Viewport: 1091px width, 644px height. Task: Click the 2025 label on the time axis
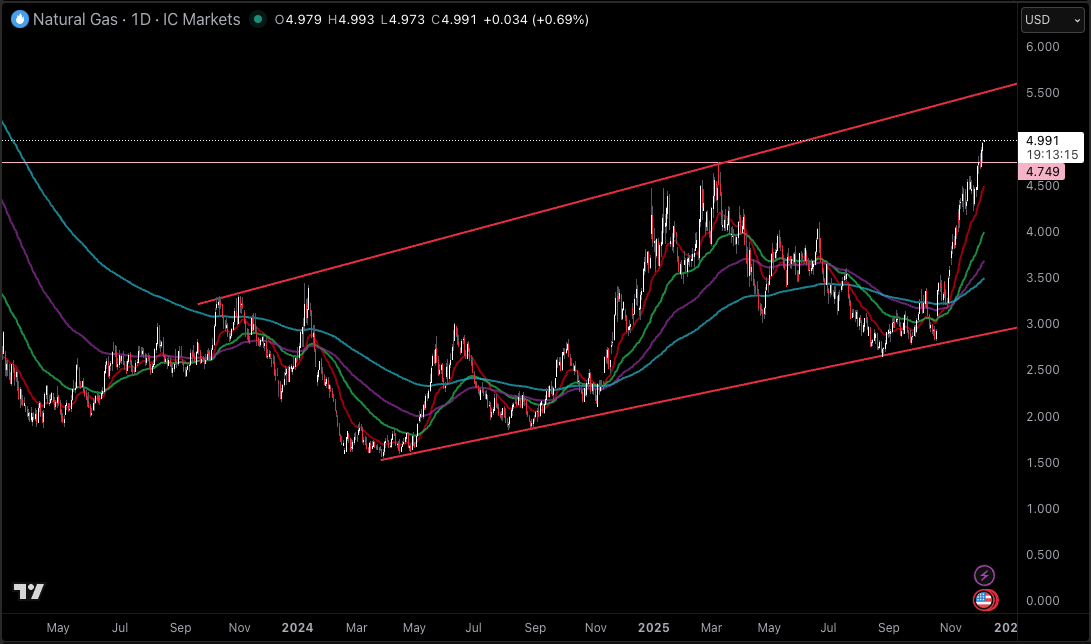[653, 628]
